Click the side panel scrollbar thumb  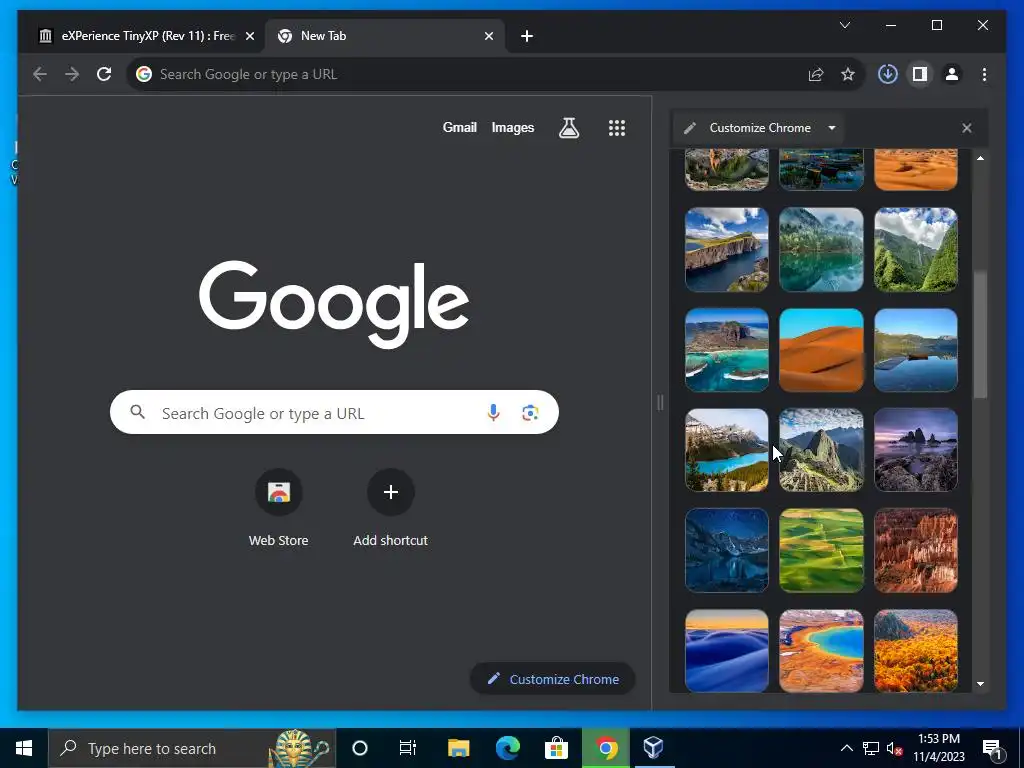click(x=980, y=334)
